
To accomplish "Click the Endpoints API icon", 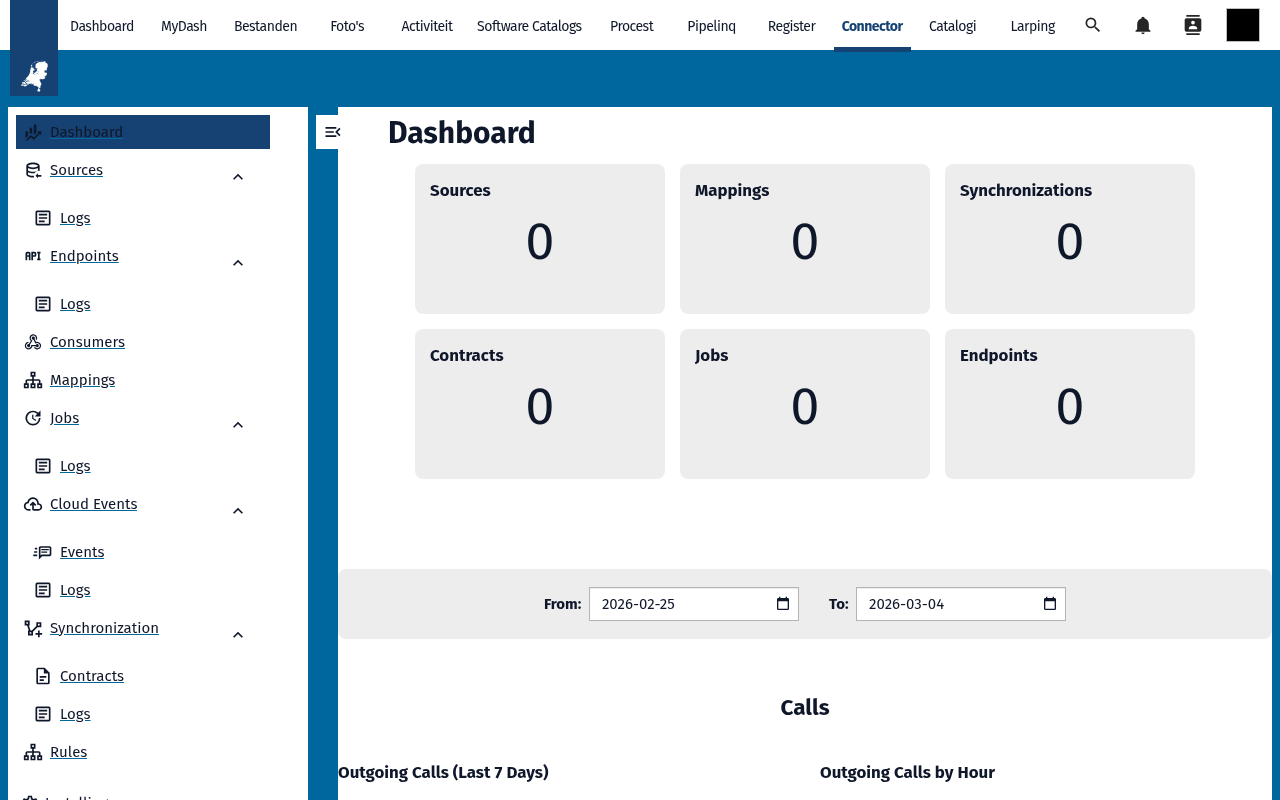I will pos(33,256).
